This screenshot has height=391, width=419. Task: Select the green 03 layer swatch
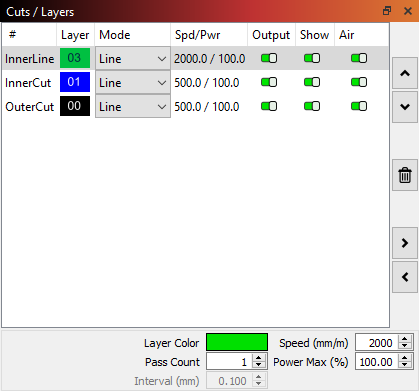(75, 58)
